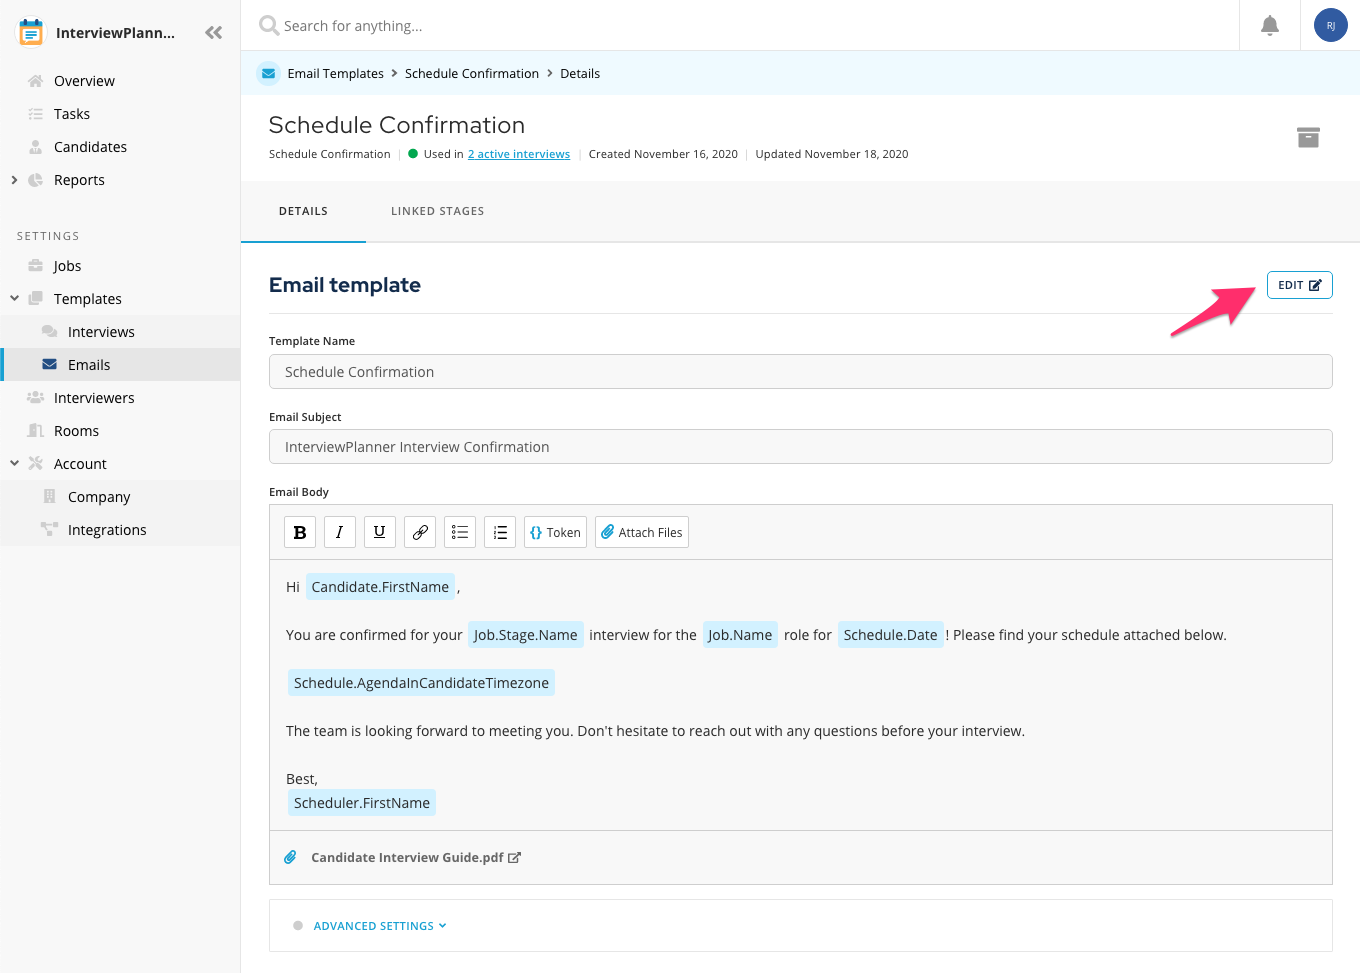The width and height of the screenshot is (1360, 973).
Task: Apply italic formatting
Action: pos(339,532)
